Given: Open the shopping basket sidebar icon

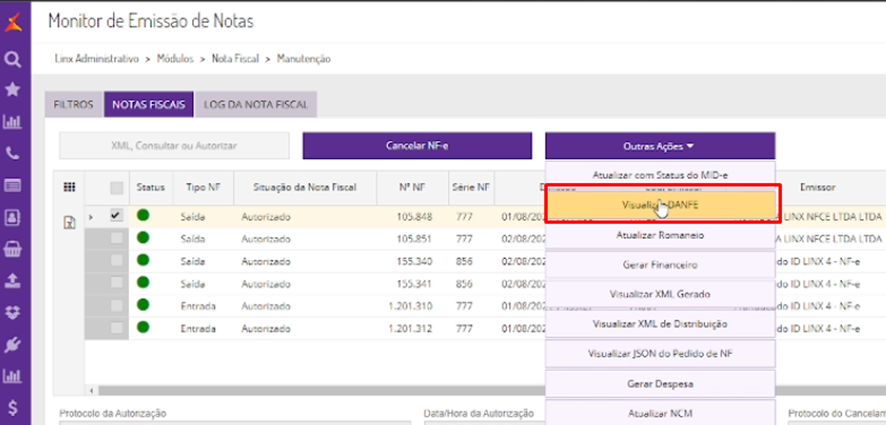Looking at the screenshot, I should click(13, 248).
